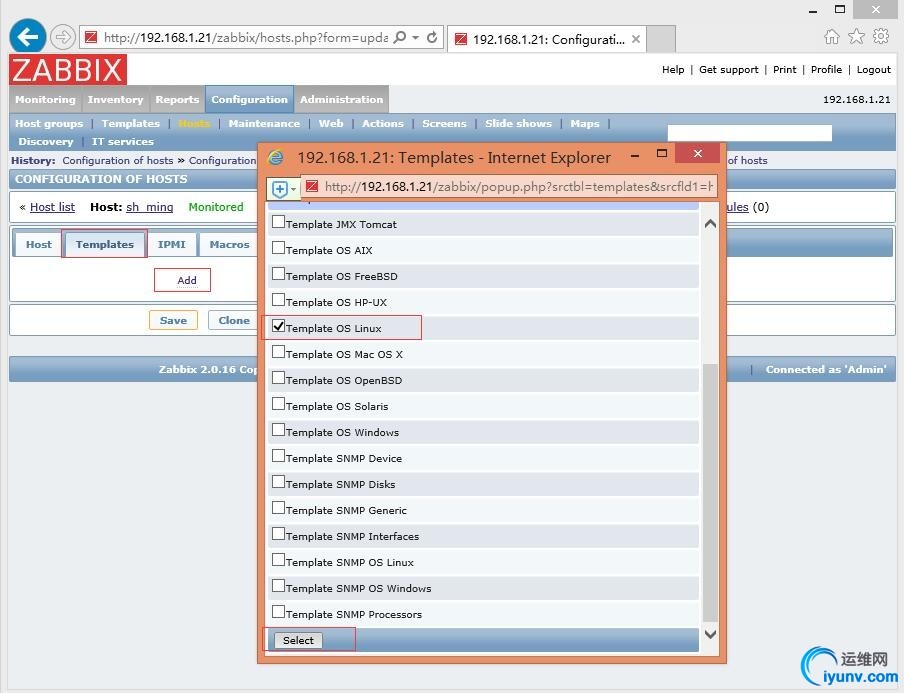Click the main address bar site icon

point(91,37)
